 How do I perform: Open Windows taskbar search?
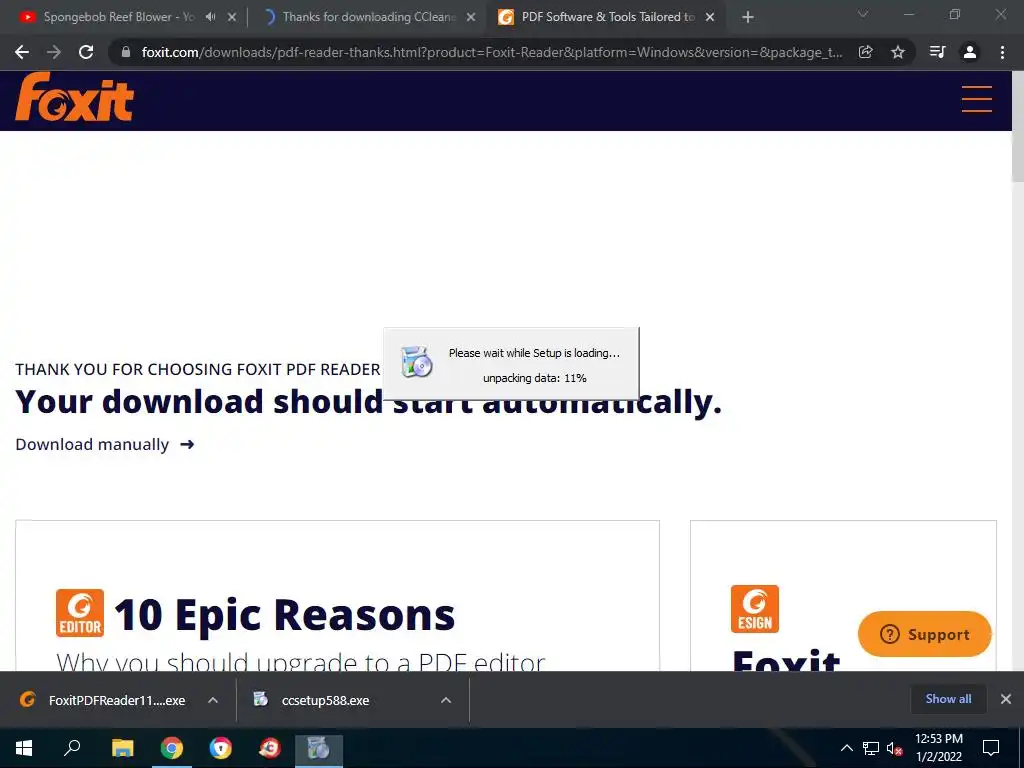tap(72, 748)
